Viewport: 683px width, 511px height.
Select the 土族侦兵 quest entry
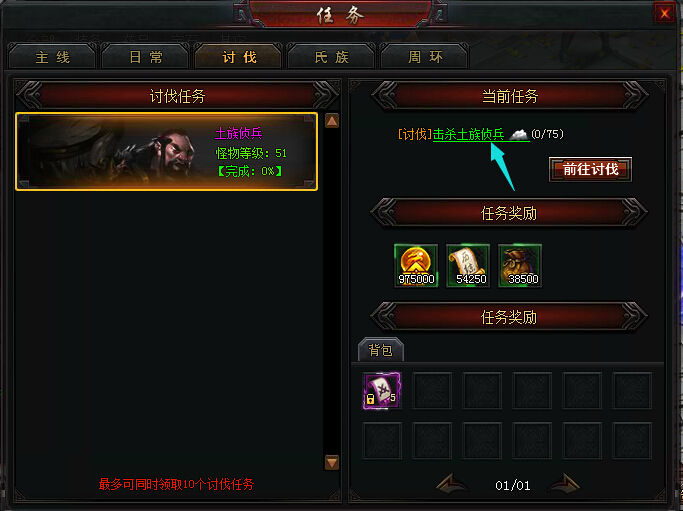[x=166, y=152]
